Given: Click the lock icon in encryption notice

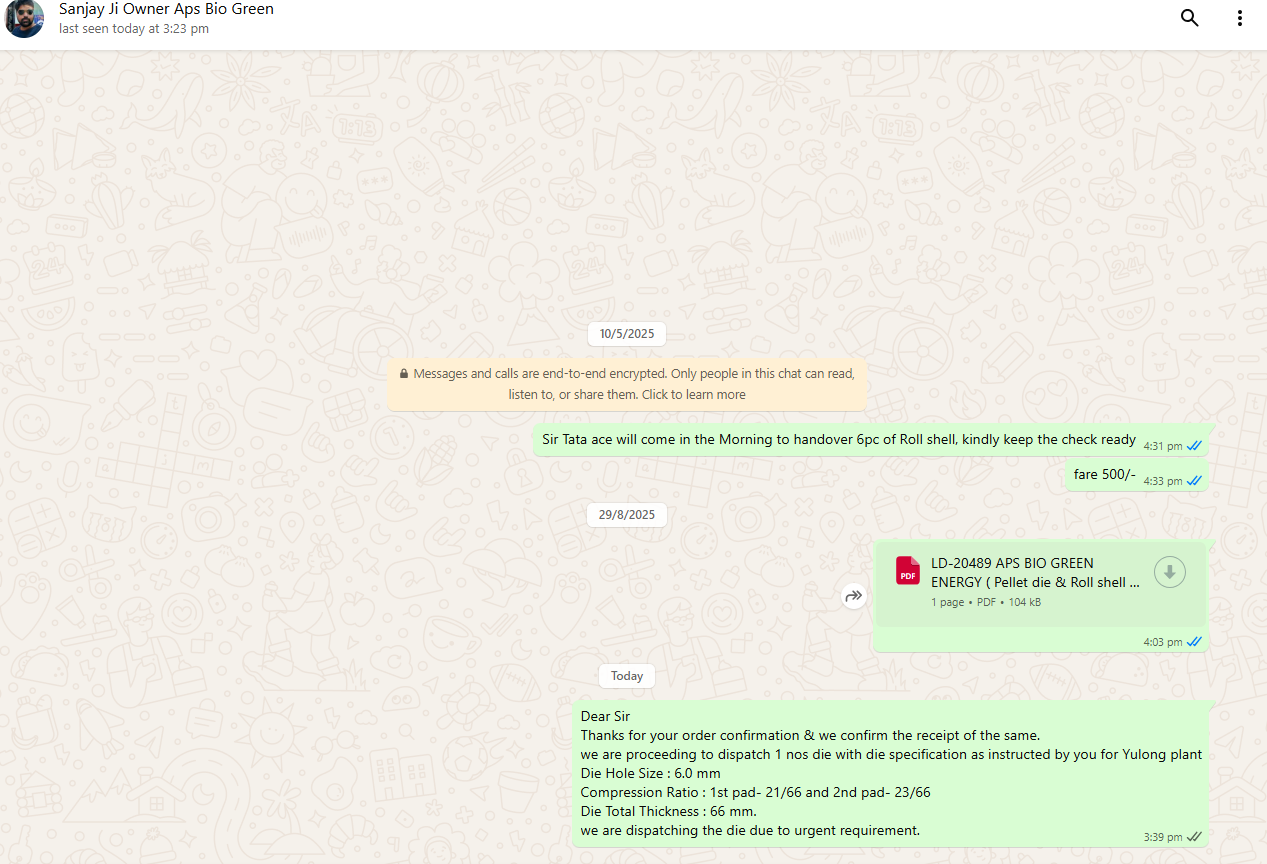Looking at the screenshot, I should (403, 374).
